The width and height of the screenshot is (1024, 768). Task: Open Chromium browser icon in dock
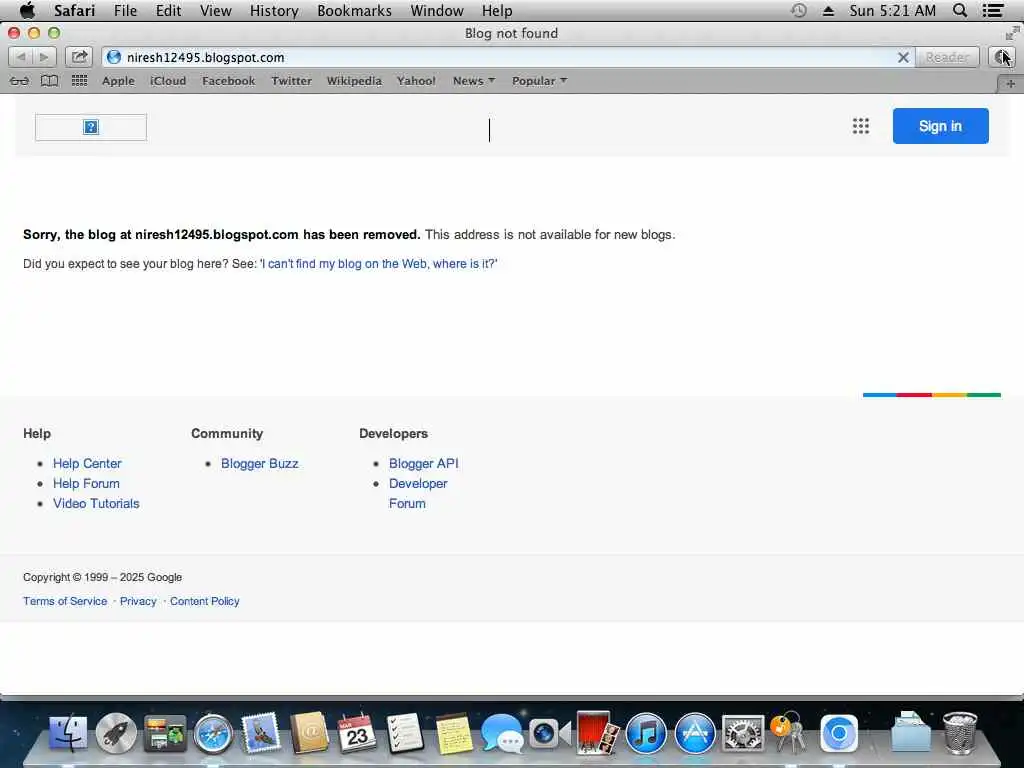[839, 733]
